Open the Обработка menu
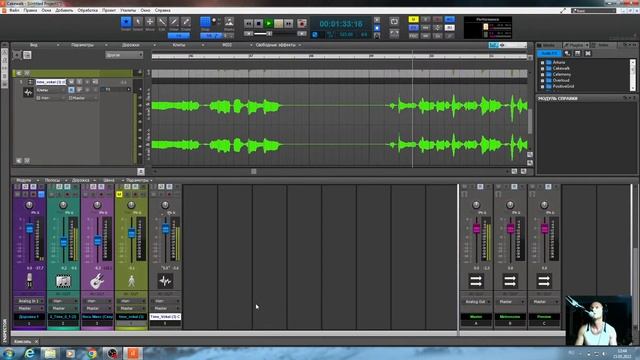Viewport: 640px width, 360px height. pos(88,10)
